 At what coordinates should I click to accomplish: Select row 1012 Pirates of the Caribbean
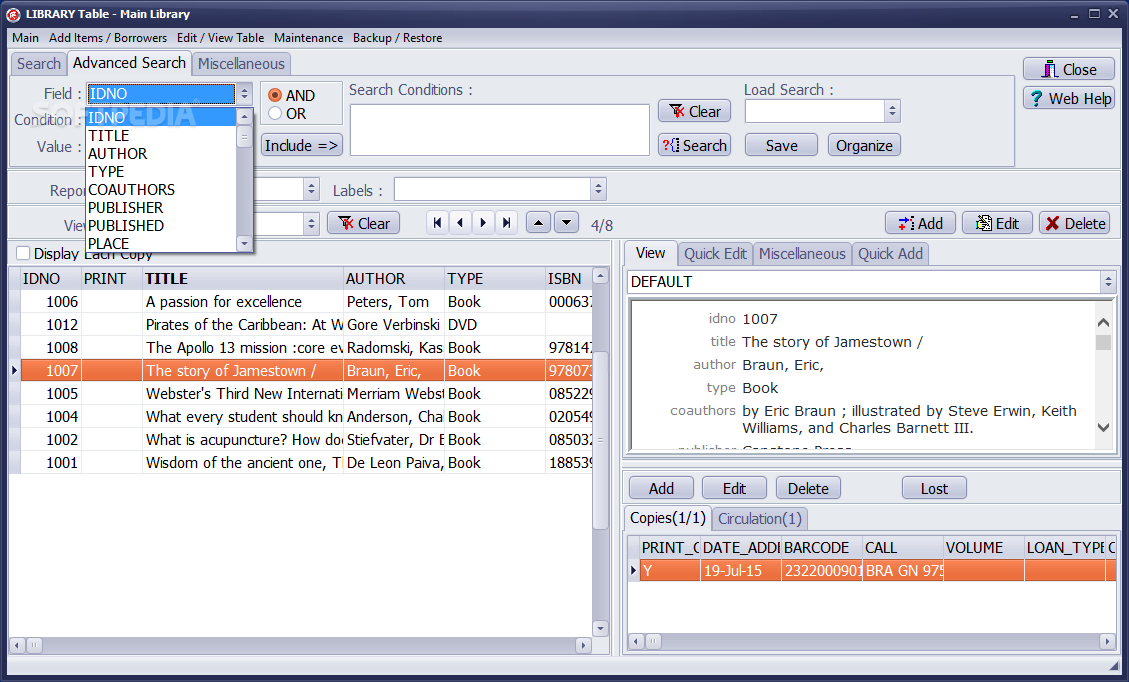tap(306, 325)
